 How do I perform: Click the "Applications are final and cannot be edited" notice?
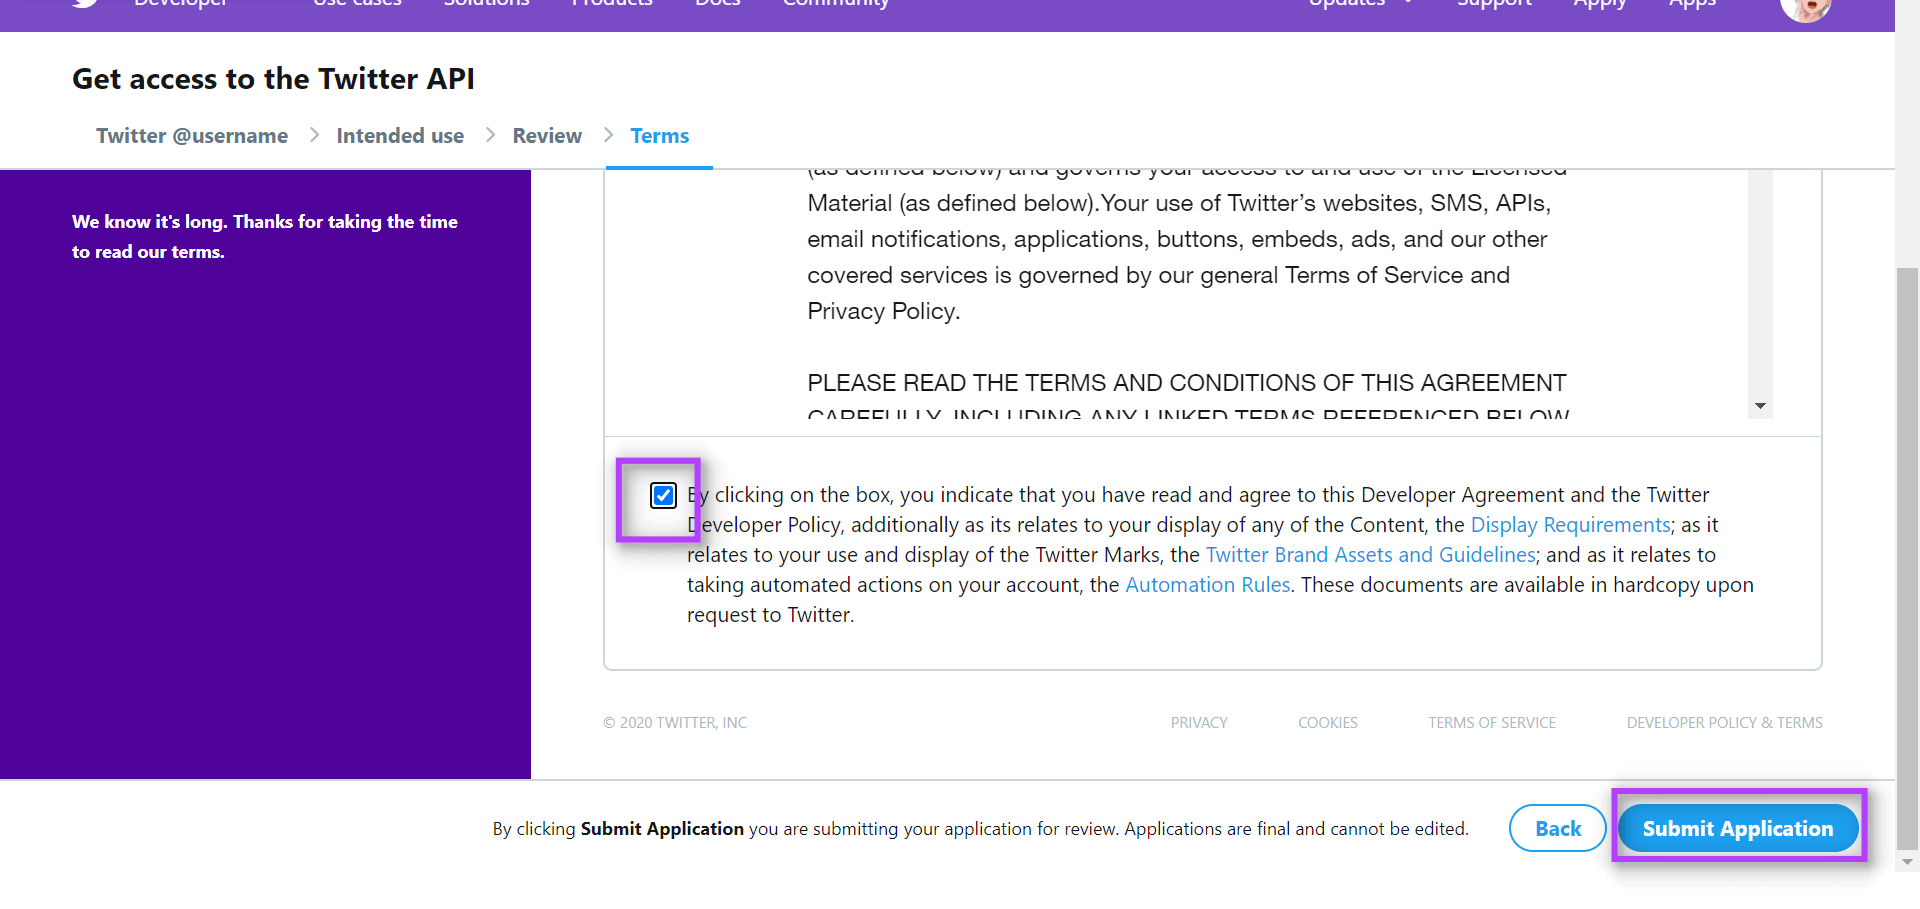pos(1296,829)
